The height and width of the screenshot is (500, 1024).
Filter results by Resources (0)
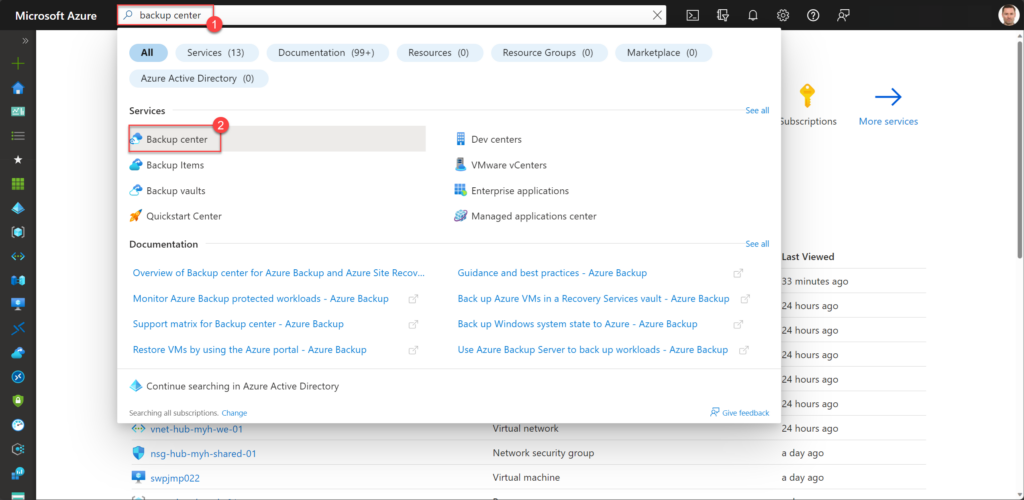[439, 53]
